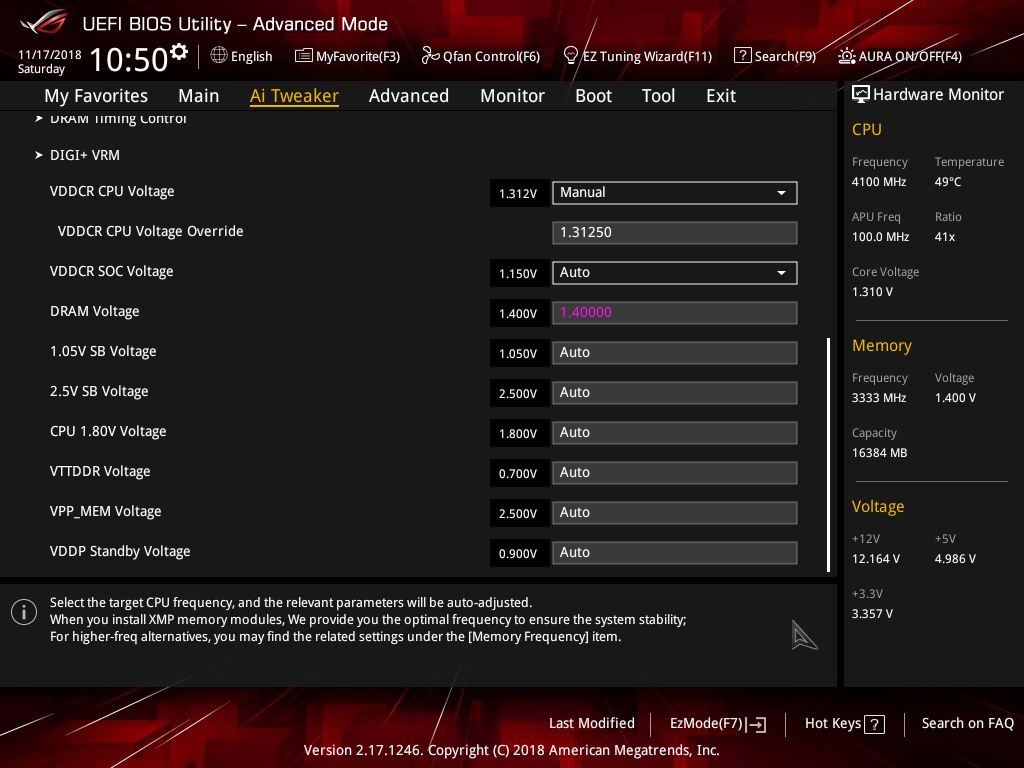Screen dimensions: 1024x768
Task: Open the Boot tab
Action: coord(593,96)
